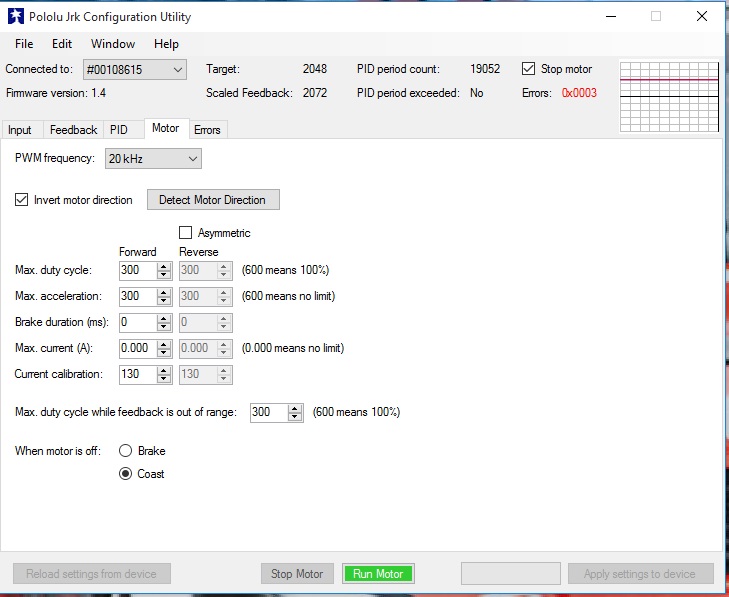Screen dimensions: 729x597
Task: Increase forward Max. acceleration with up arrow
Action: (164, 292)
